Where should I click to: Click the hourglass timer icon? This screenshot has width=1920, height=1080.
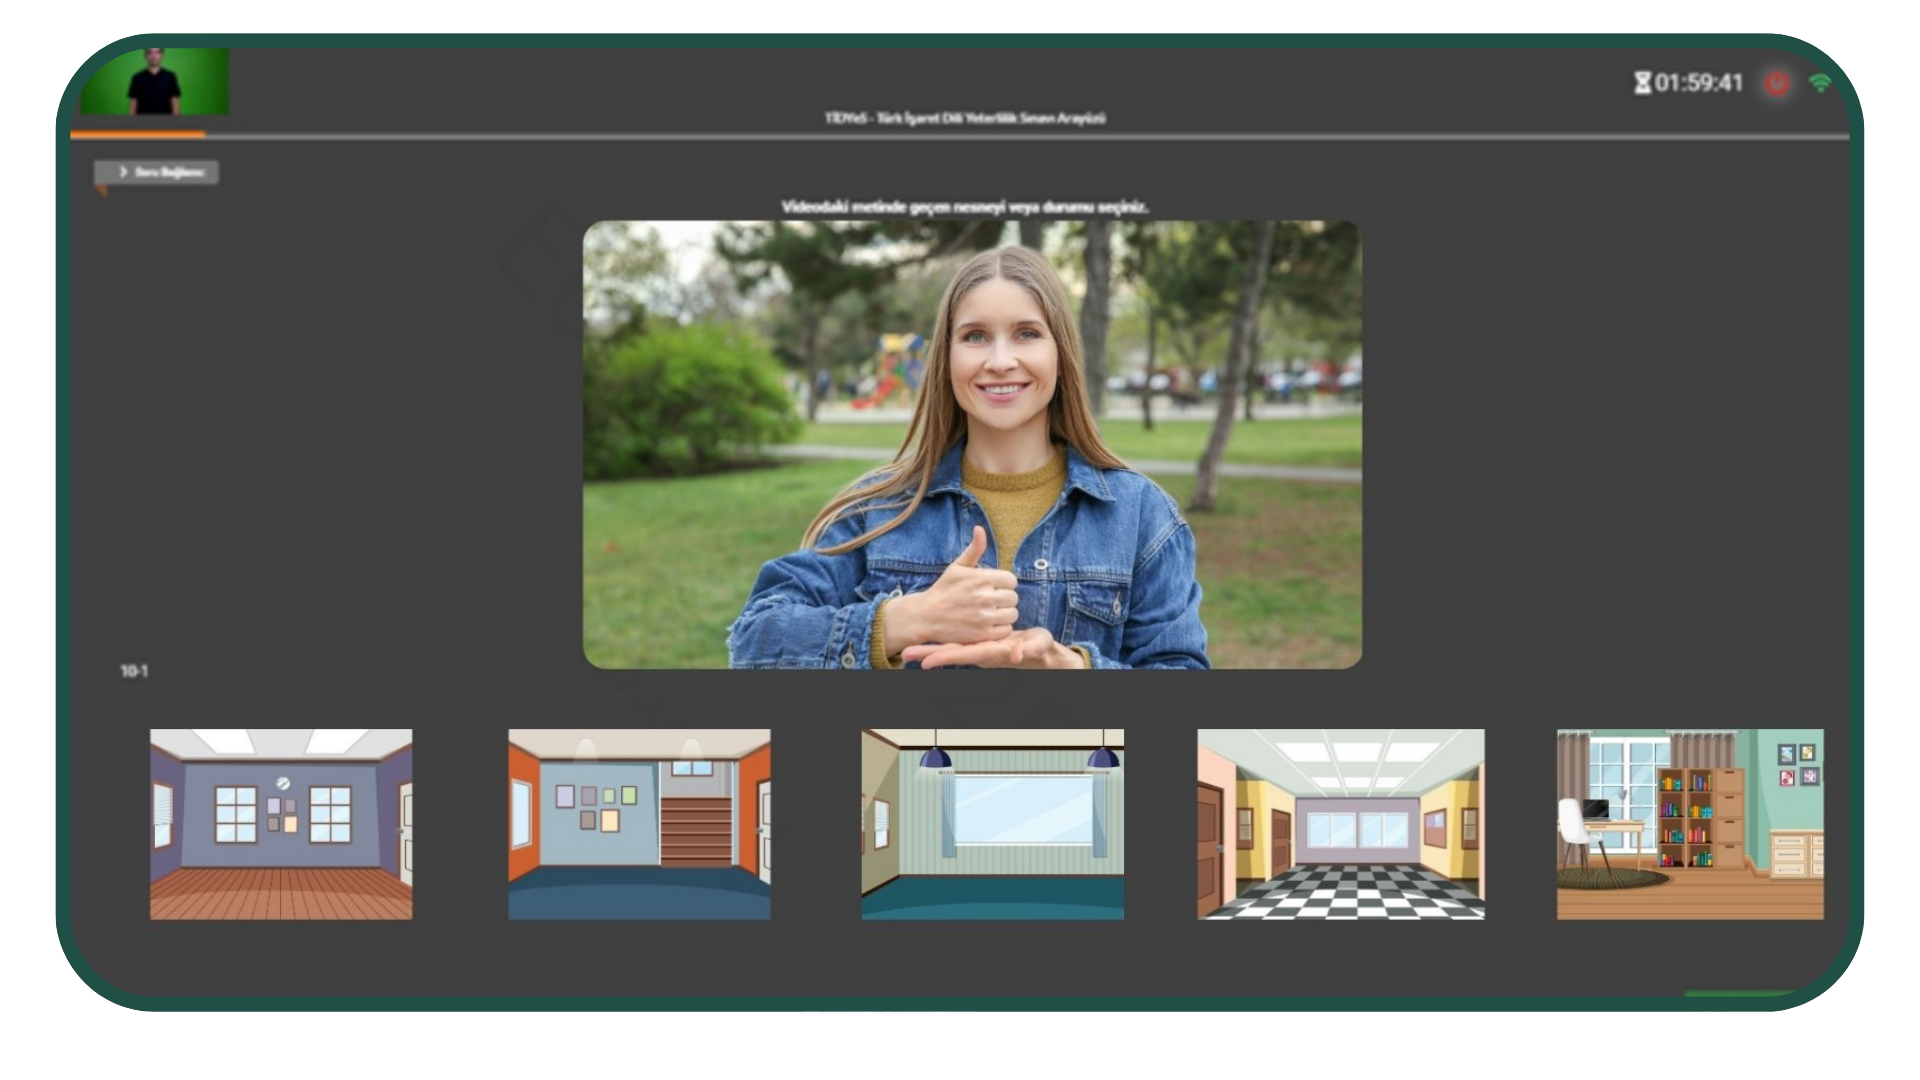click(x=1643, y=84)
